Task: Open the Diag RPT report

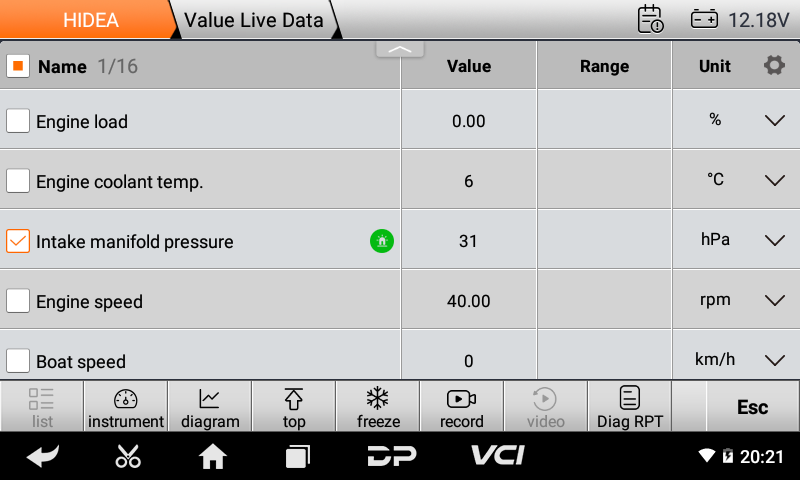Action: click(x=629, y=408)
